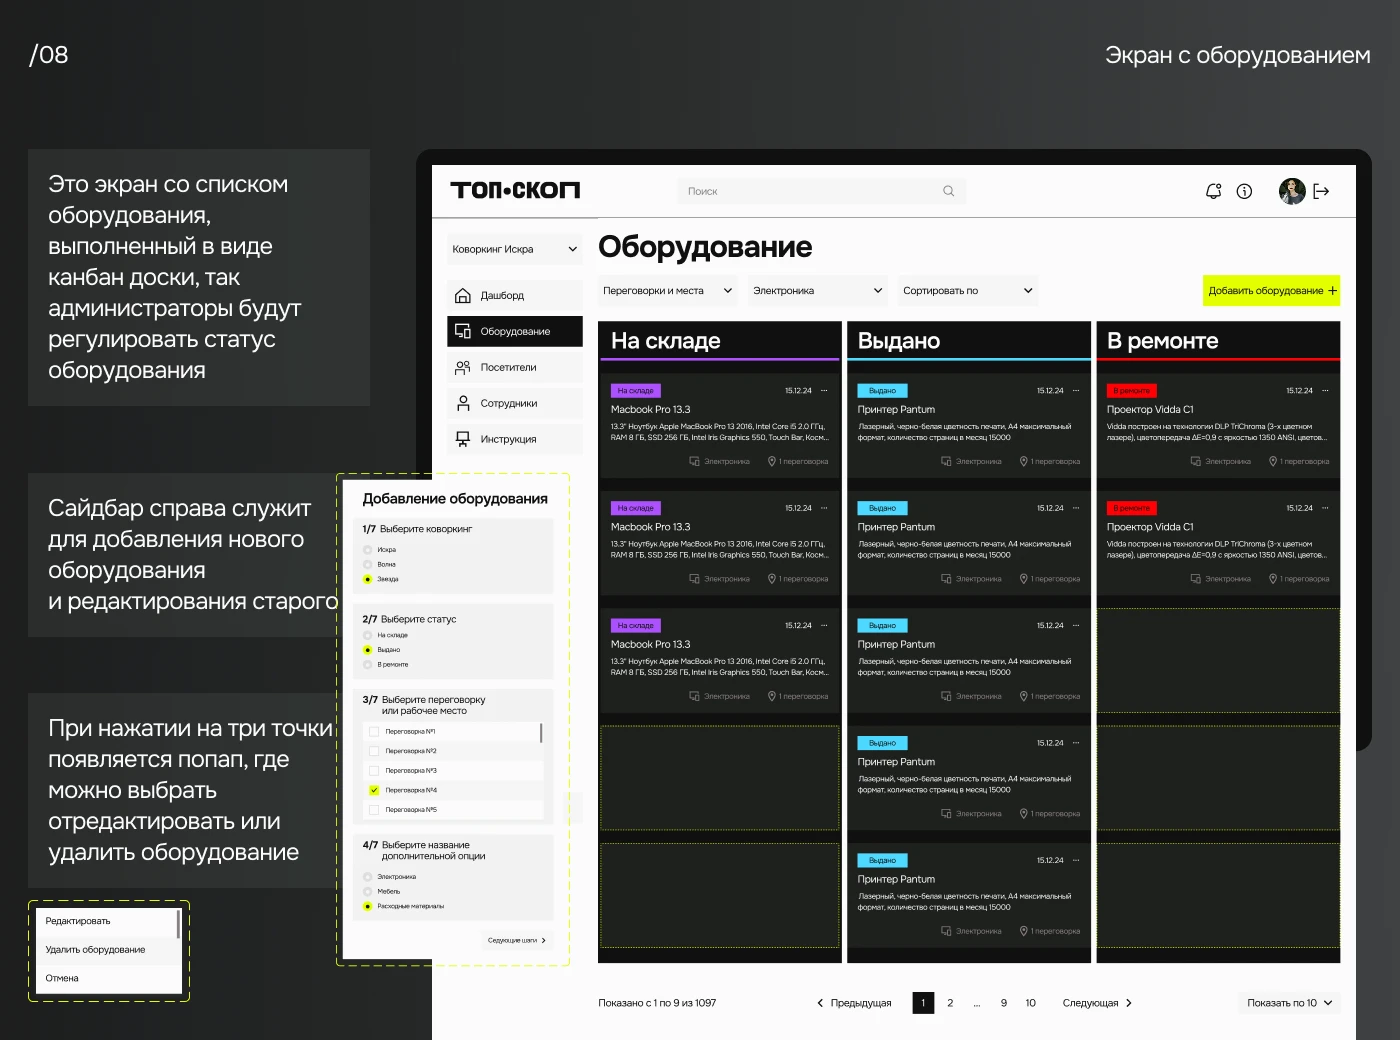
Task: Select the В ремонте status radio option
Action: [368, 665]
